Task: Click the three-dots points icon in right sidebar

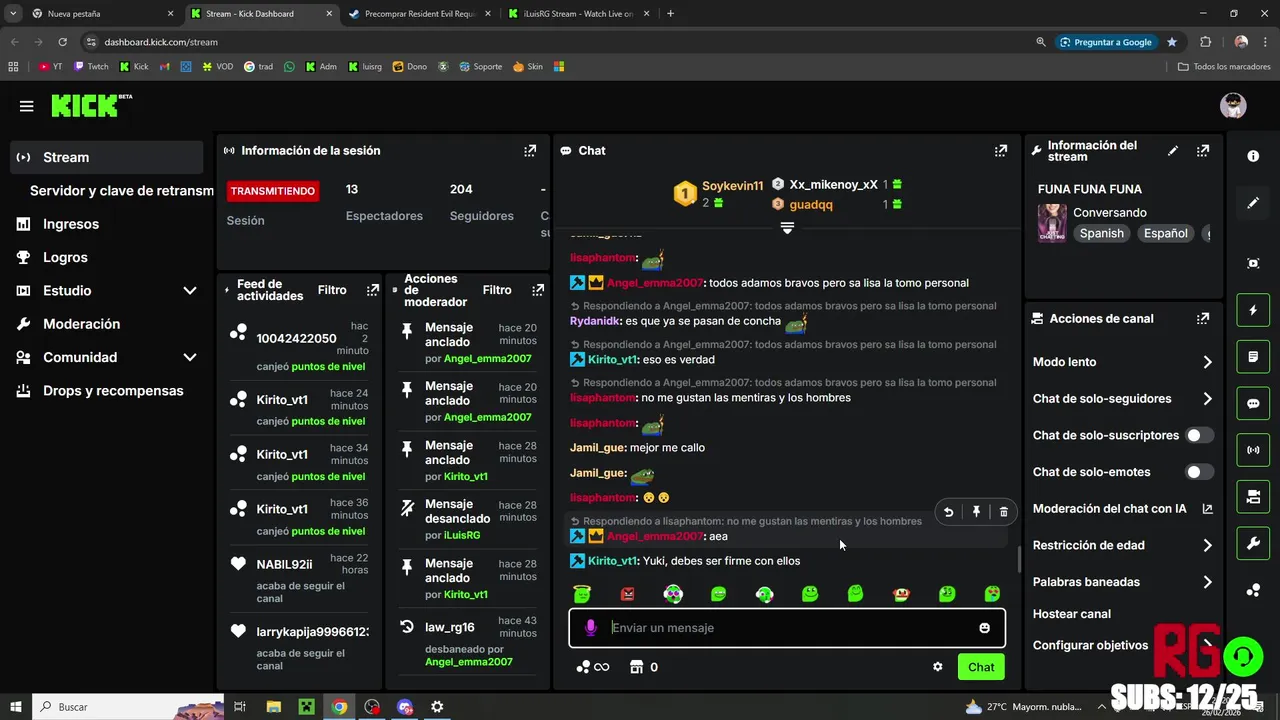Action: (1253, 590)
